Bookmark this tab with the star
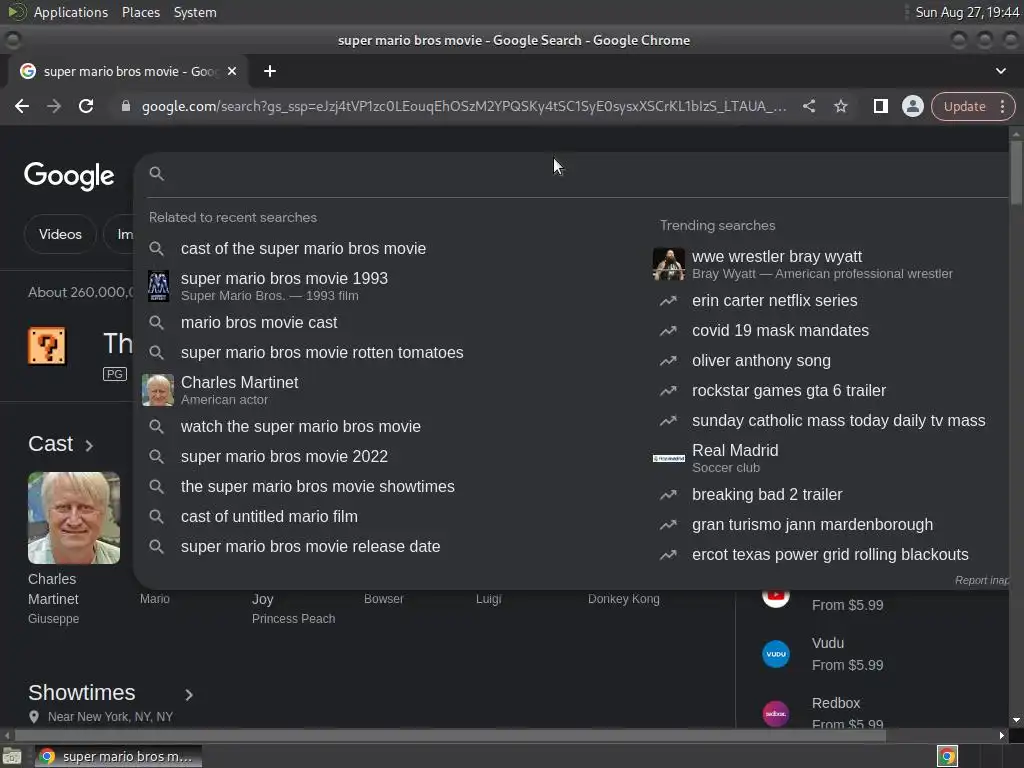 point(840,106)
